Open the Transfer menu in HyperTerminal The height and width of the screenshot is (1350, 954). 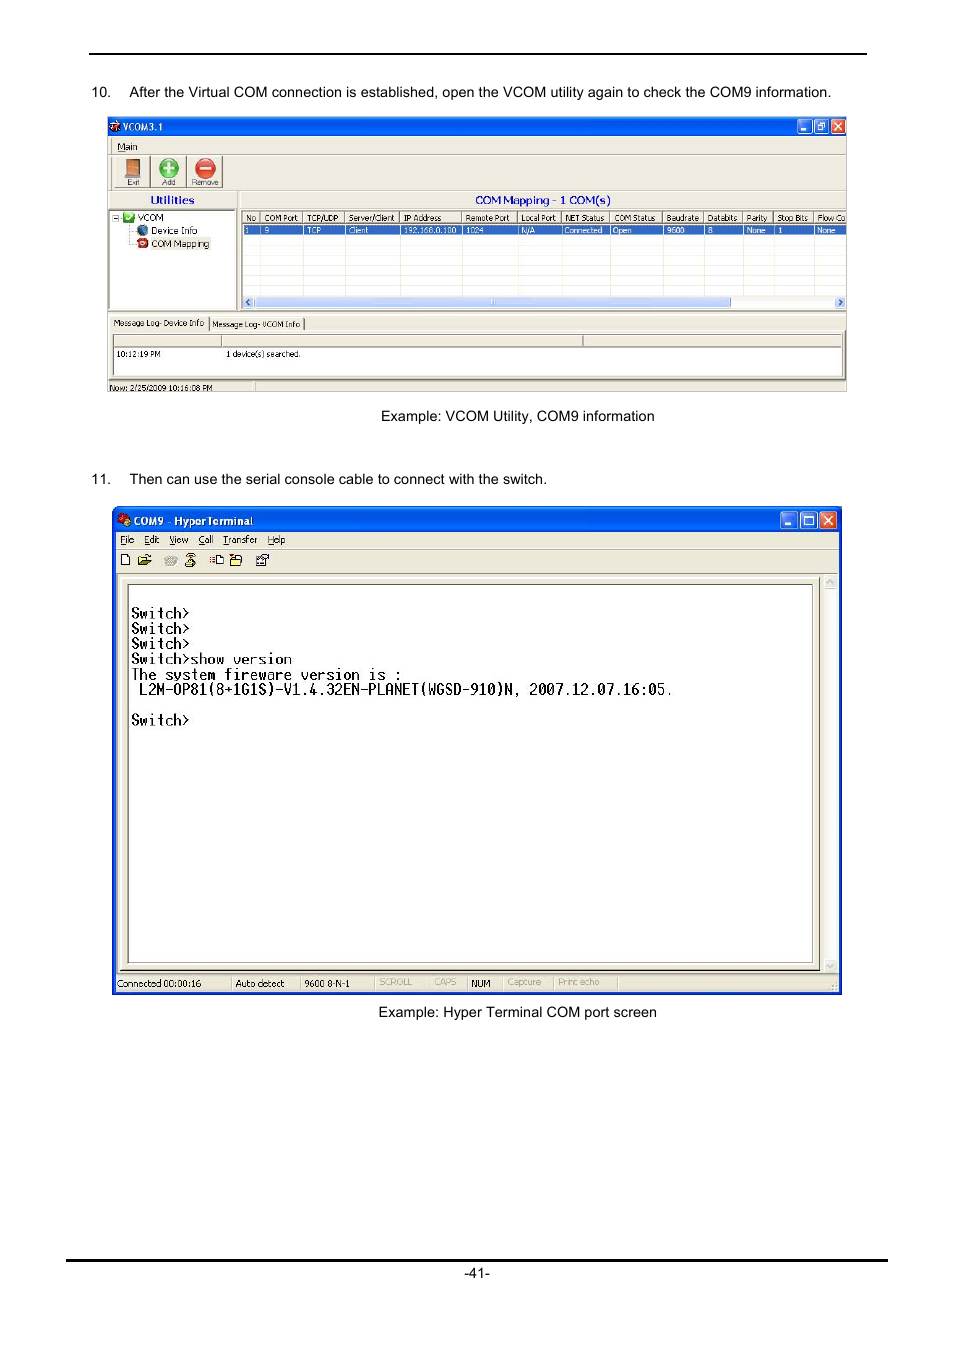click(x=240, y=540)
